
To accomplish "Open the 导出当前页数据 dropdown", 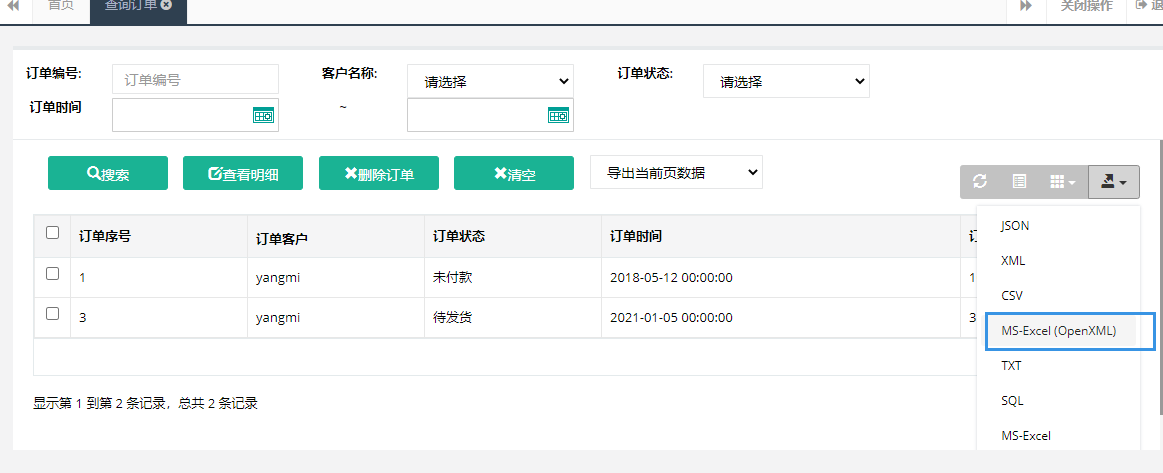I will (676, 173).
